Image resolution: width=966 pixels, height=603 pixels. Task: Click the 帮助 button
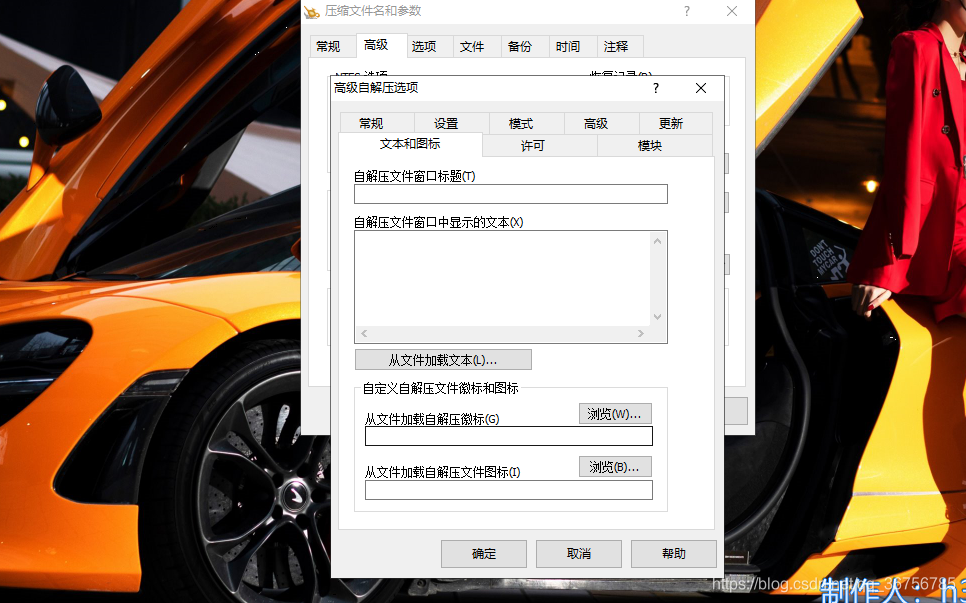673,554
